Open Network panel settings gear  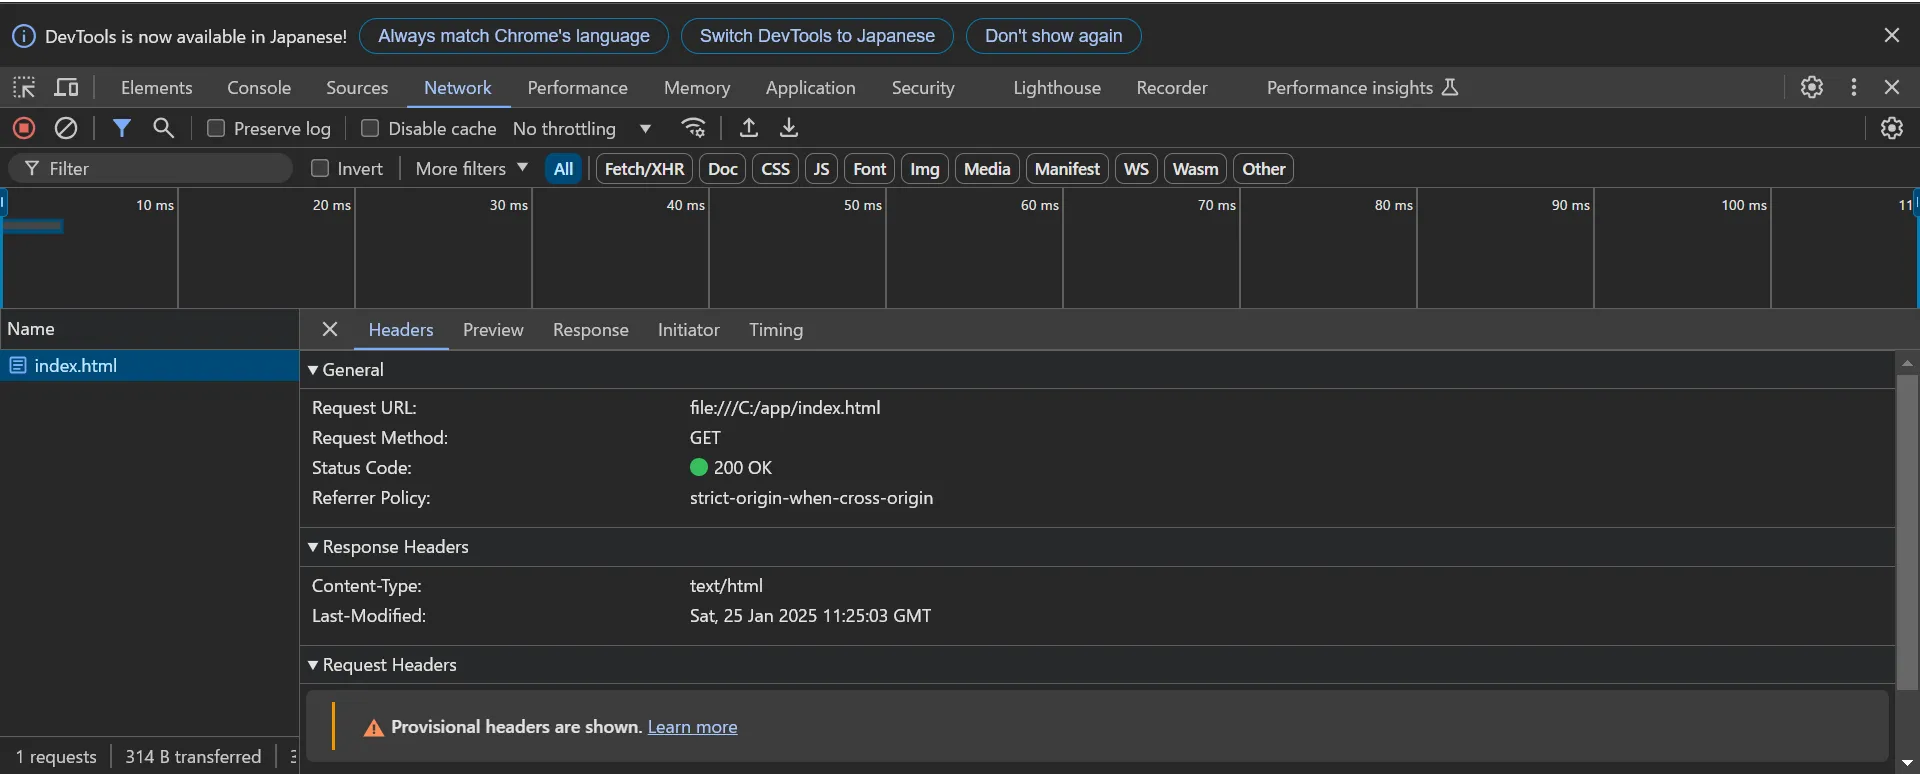[x=1891, y=128]
